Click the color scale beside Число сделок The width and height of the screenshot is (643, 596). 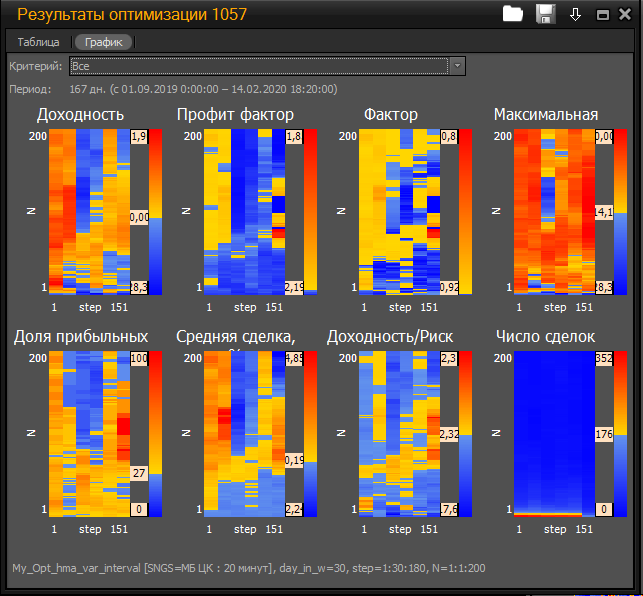coord(621,434)
